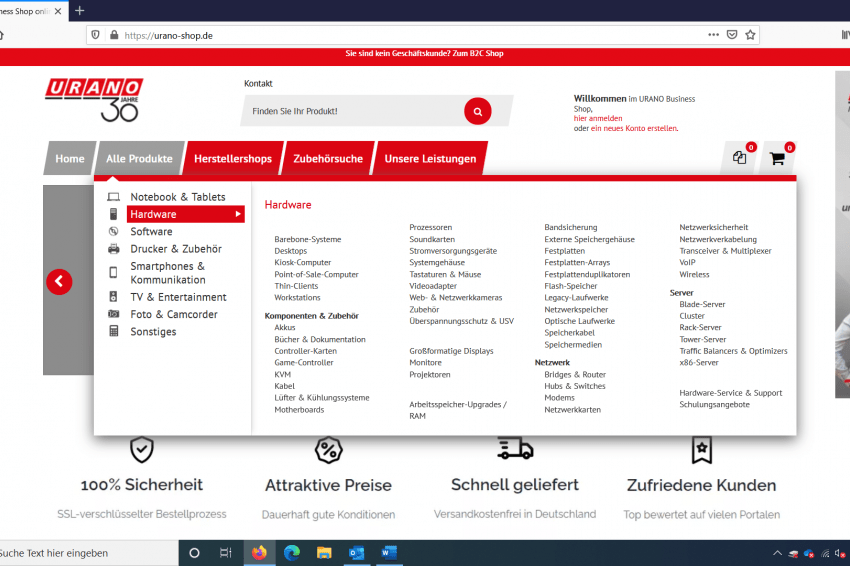Open tracking protection shield icon
The width and height of the screenshot is (850, 566).
[x=95, y=35]
